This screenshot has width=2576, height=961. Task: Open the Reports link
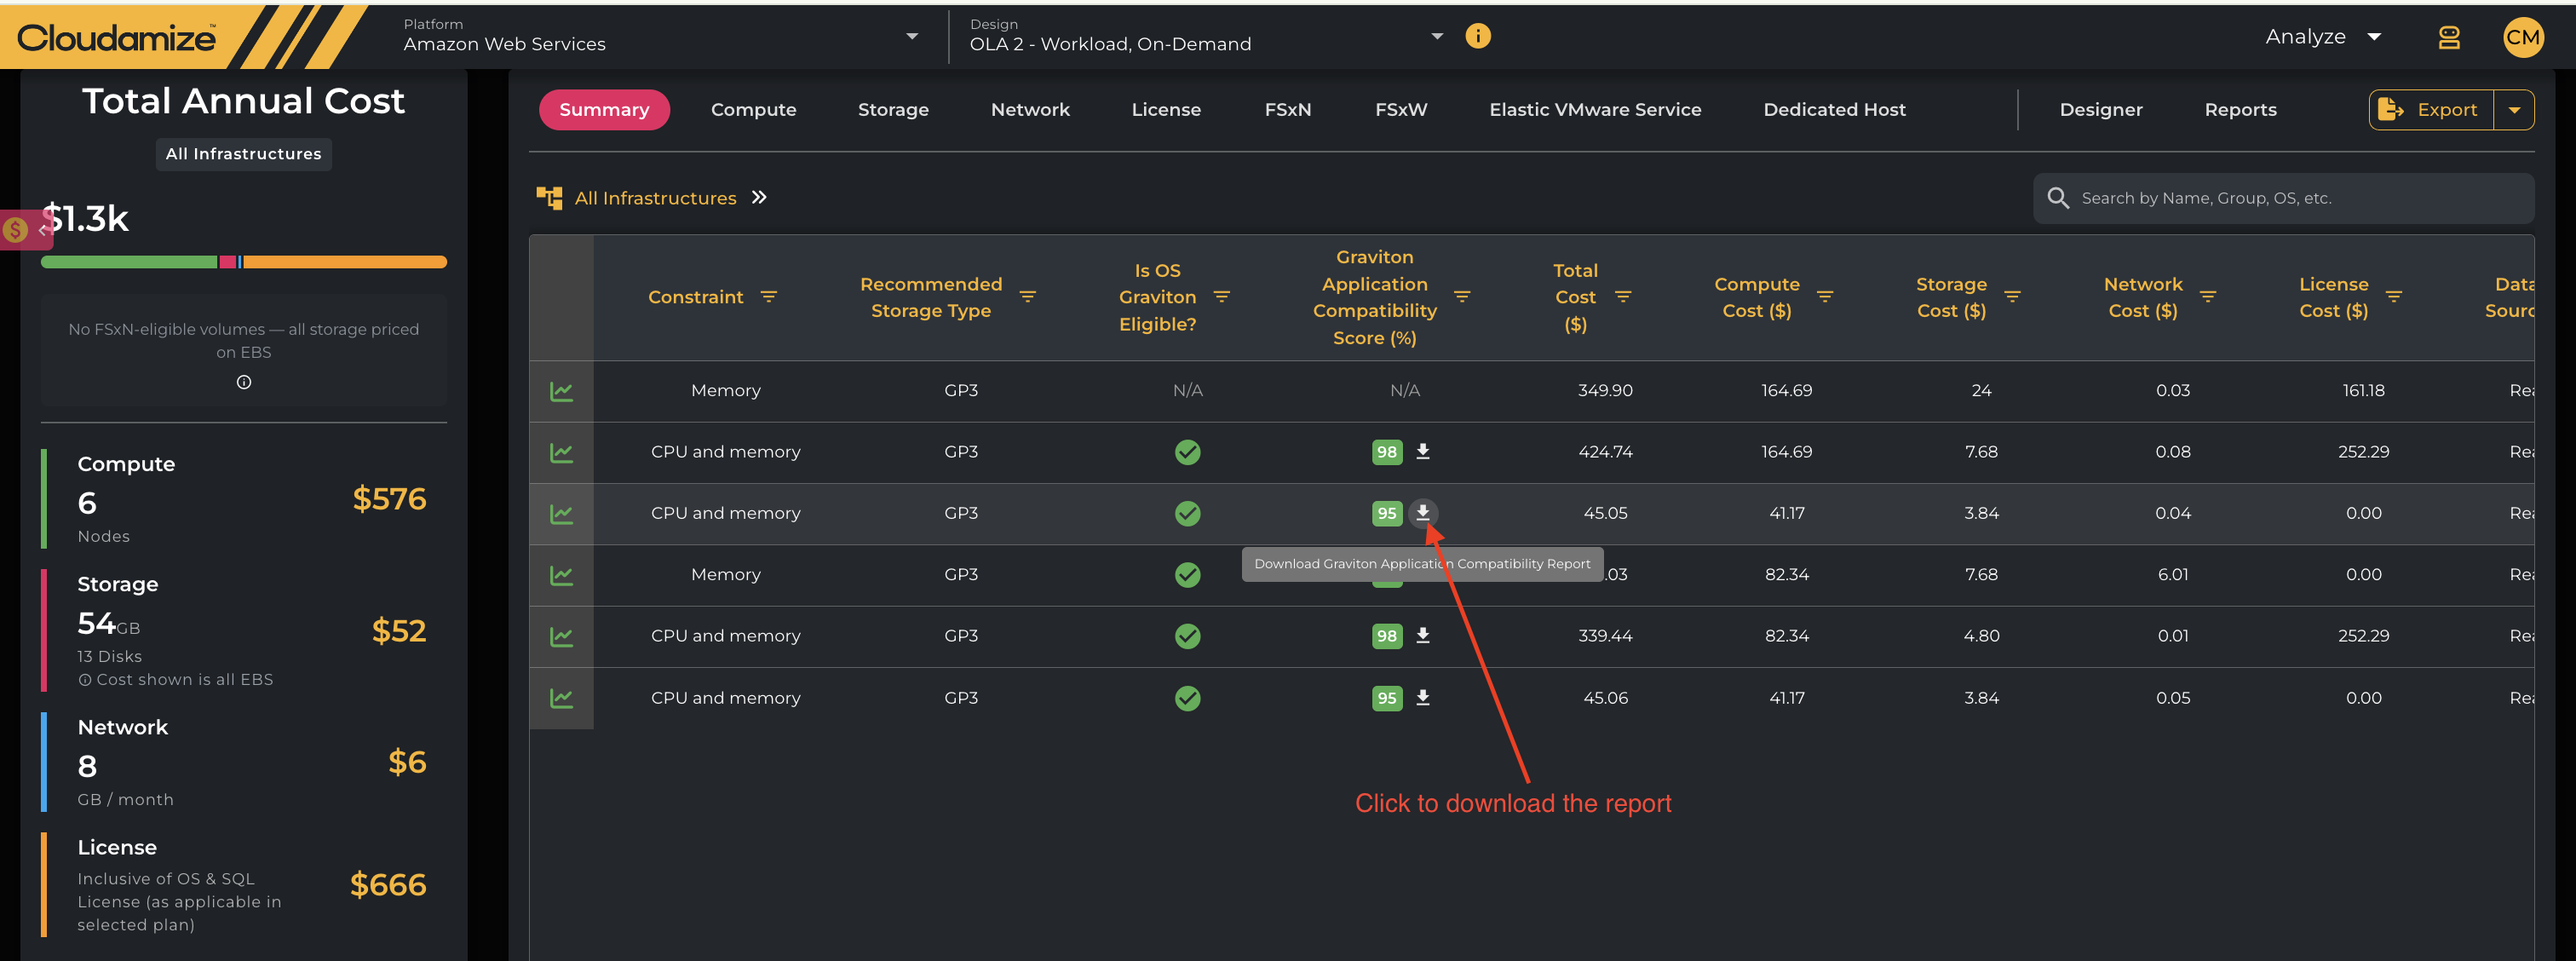point(2240,110)
